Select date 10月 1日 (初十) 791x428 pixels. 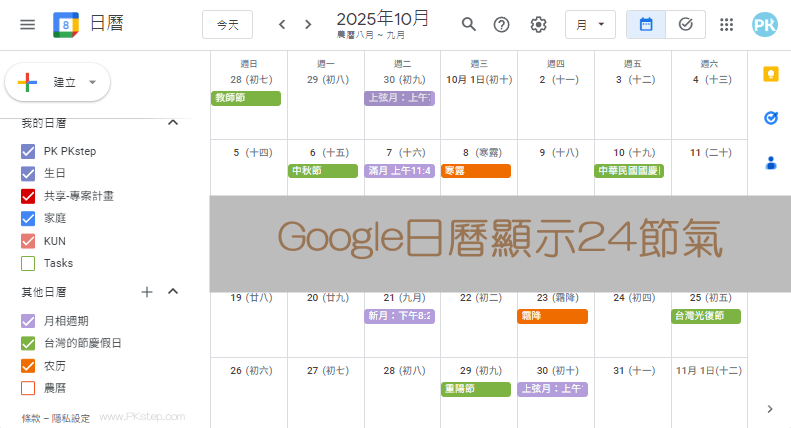tap(479, 80)
